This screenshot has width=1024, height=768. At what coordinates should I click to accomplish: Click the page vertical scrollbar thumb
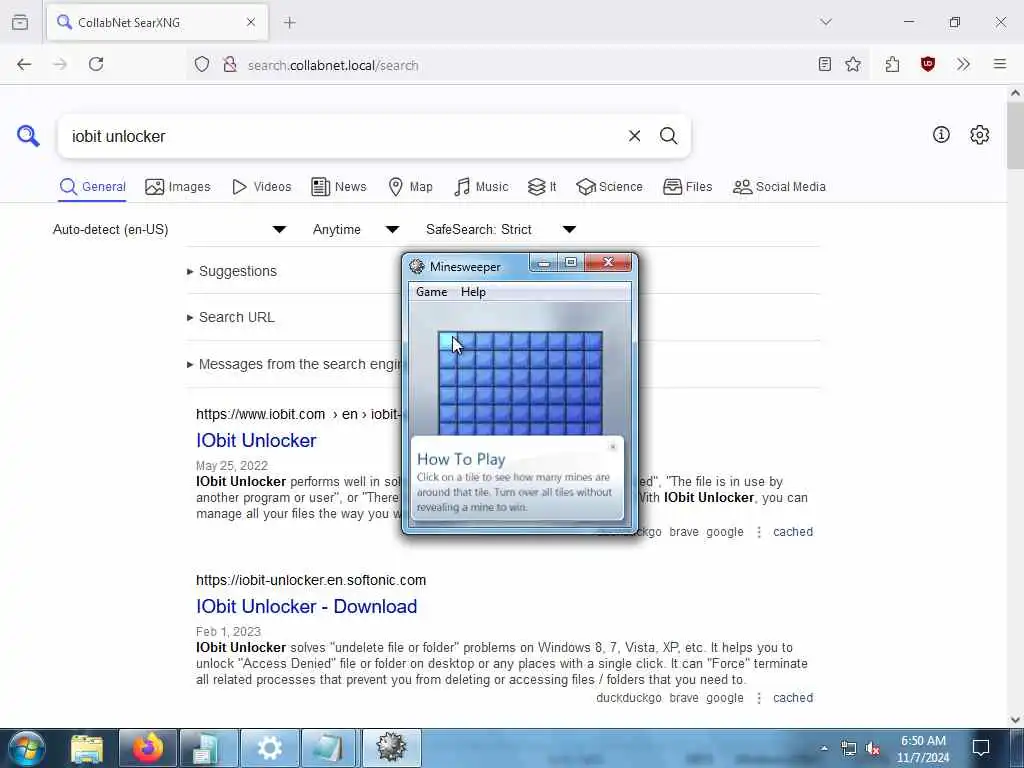[1015, 136]
